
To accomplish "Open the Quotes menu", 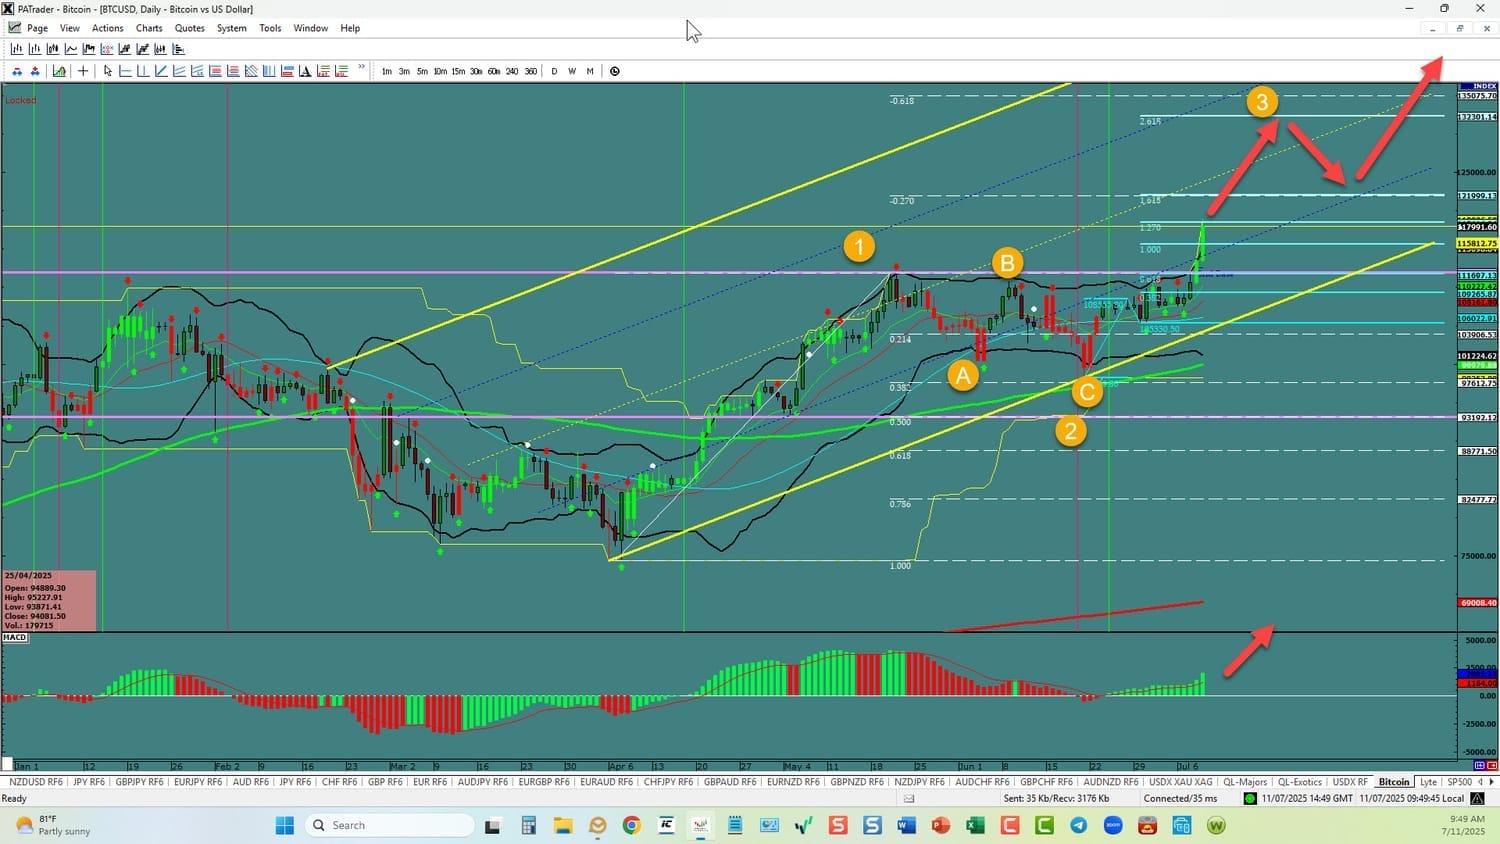I will tap(190, 28).
